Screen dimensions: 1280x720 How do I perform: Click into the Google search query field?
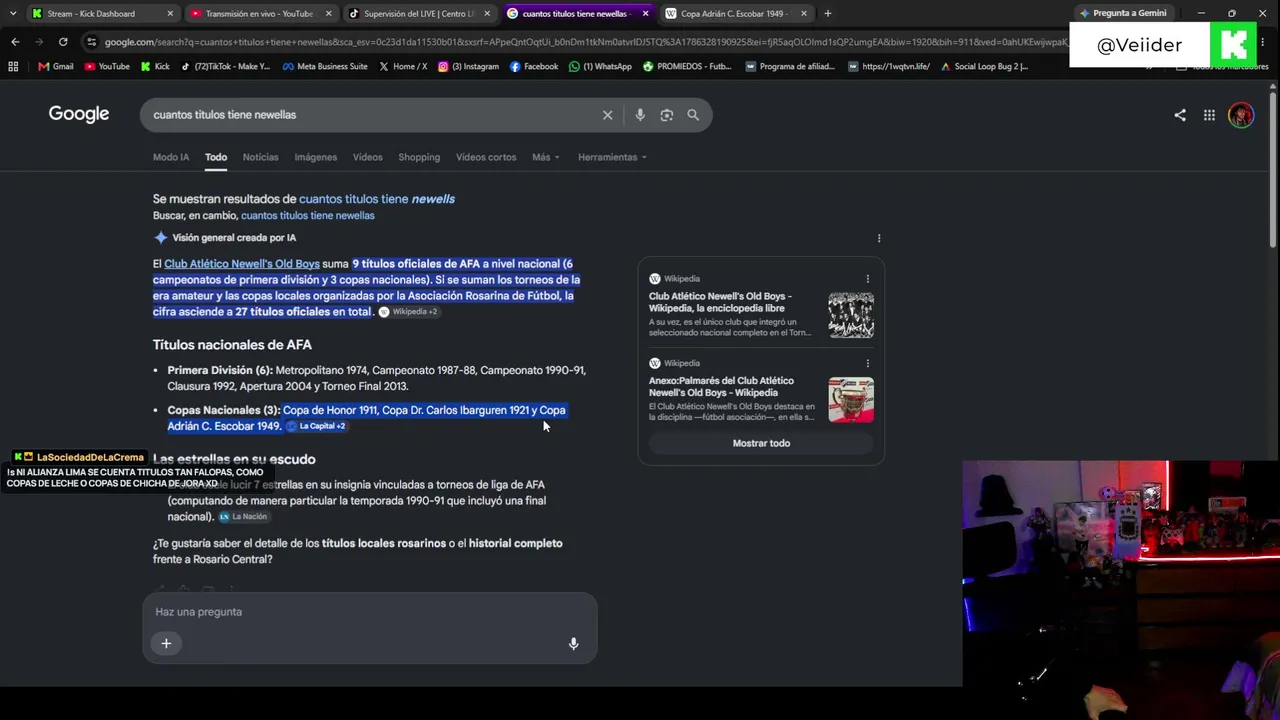tap(370, 115)
